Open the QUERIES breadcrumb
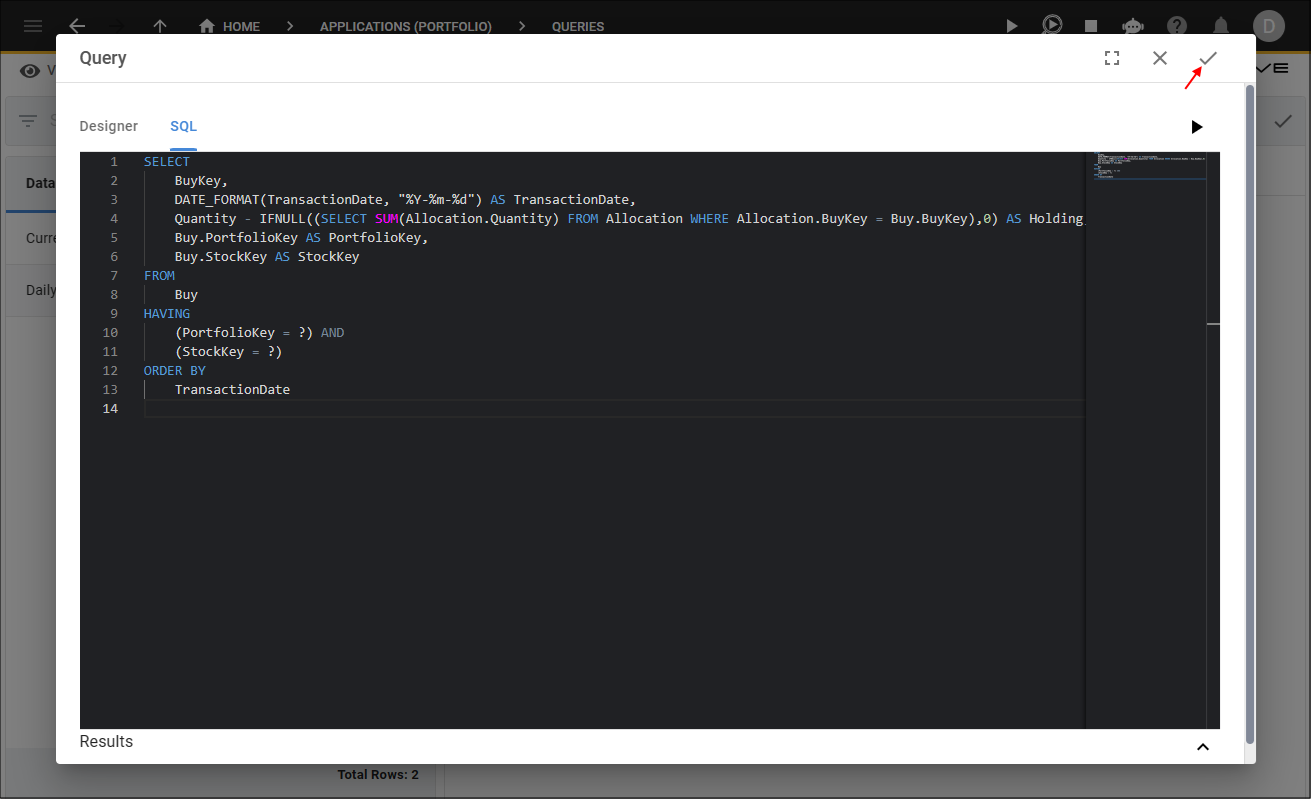The image size is (1311, 799). (578, 27)
